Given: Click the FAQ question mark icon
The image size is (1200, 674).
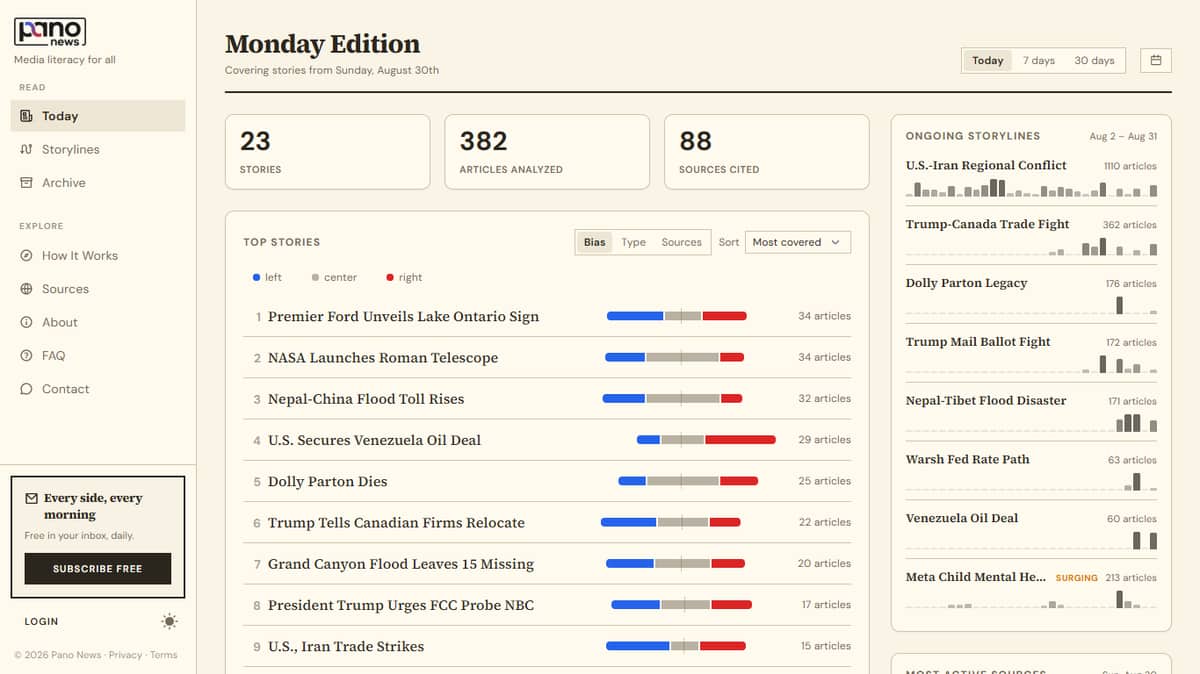Looking at the screenshot, I should point(26,356).
